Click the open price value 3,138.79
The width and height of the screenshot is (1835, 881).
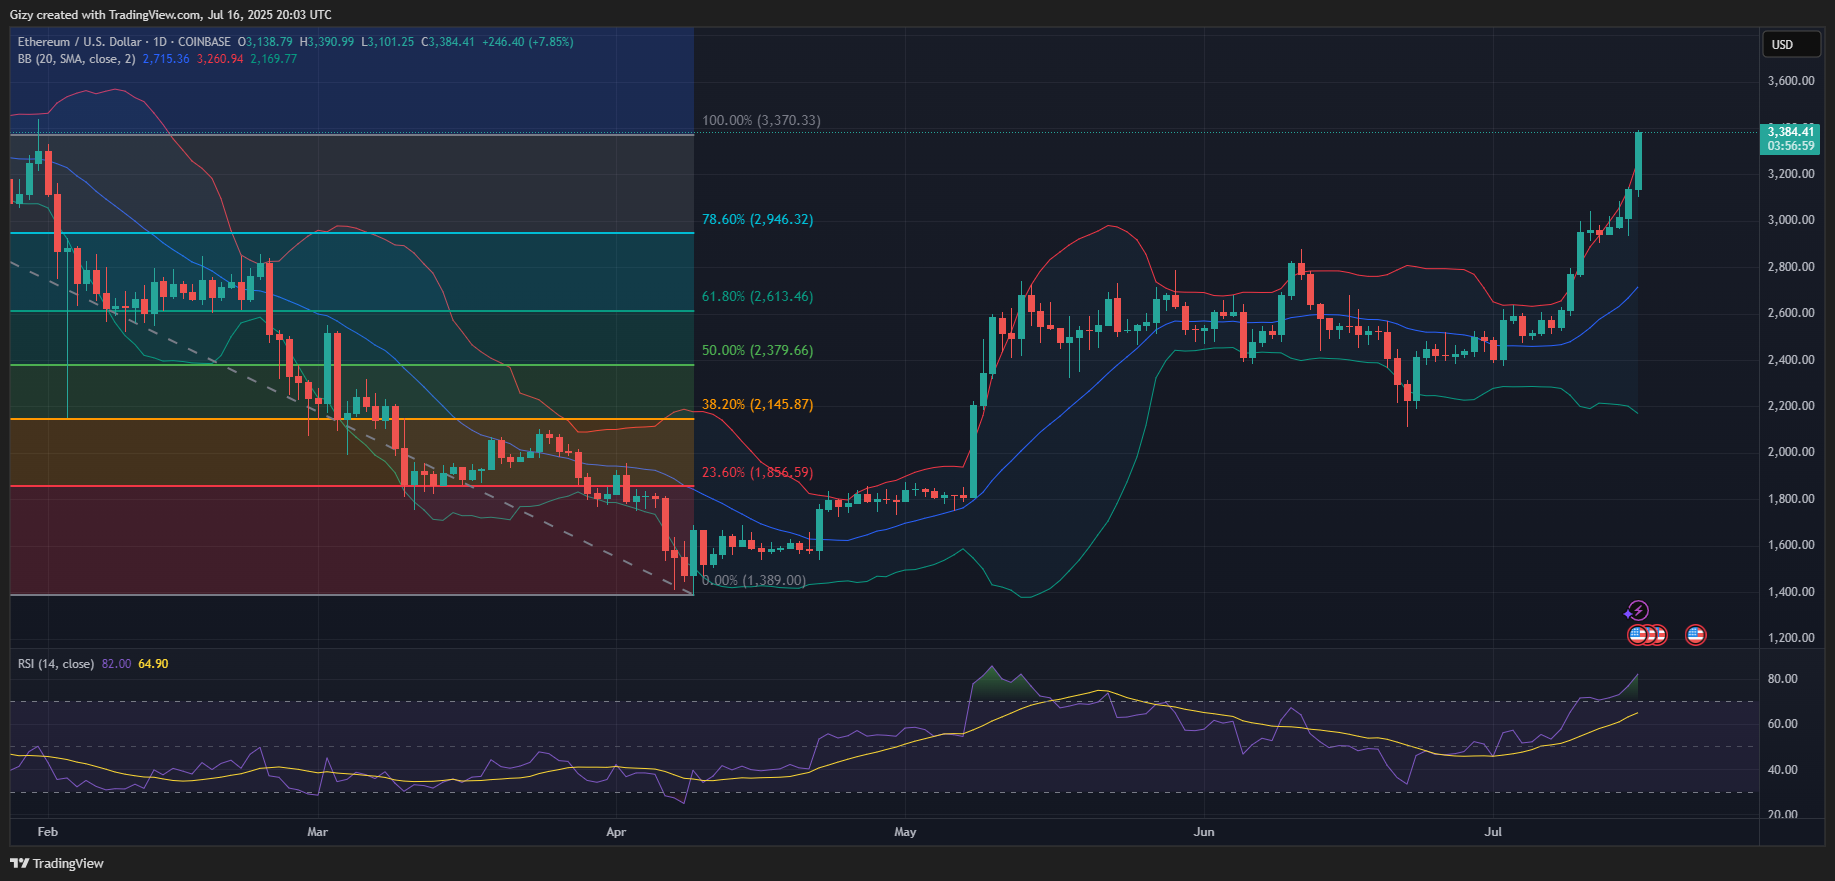pyautogui.click(x=270, y=42)
